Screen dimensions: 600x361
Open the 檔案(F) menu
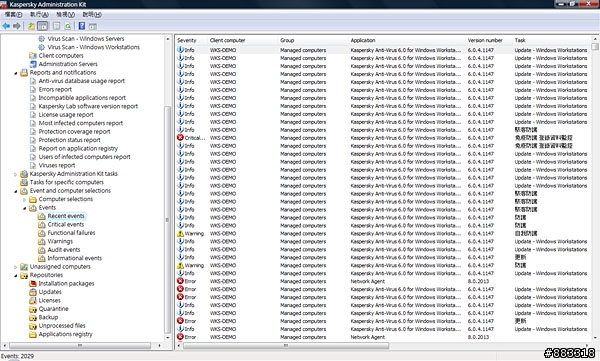click(13, 14)
